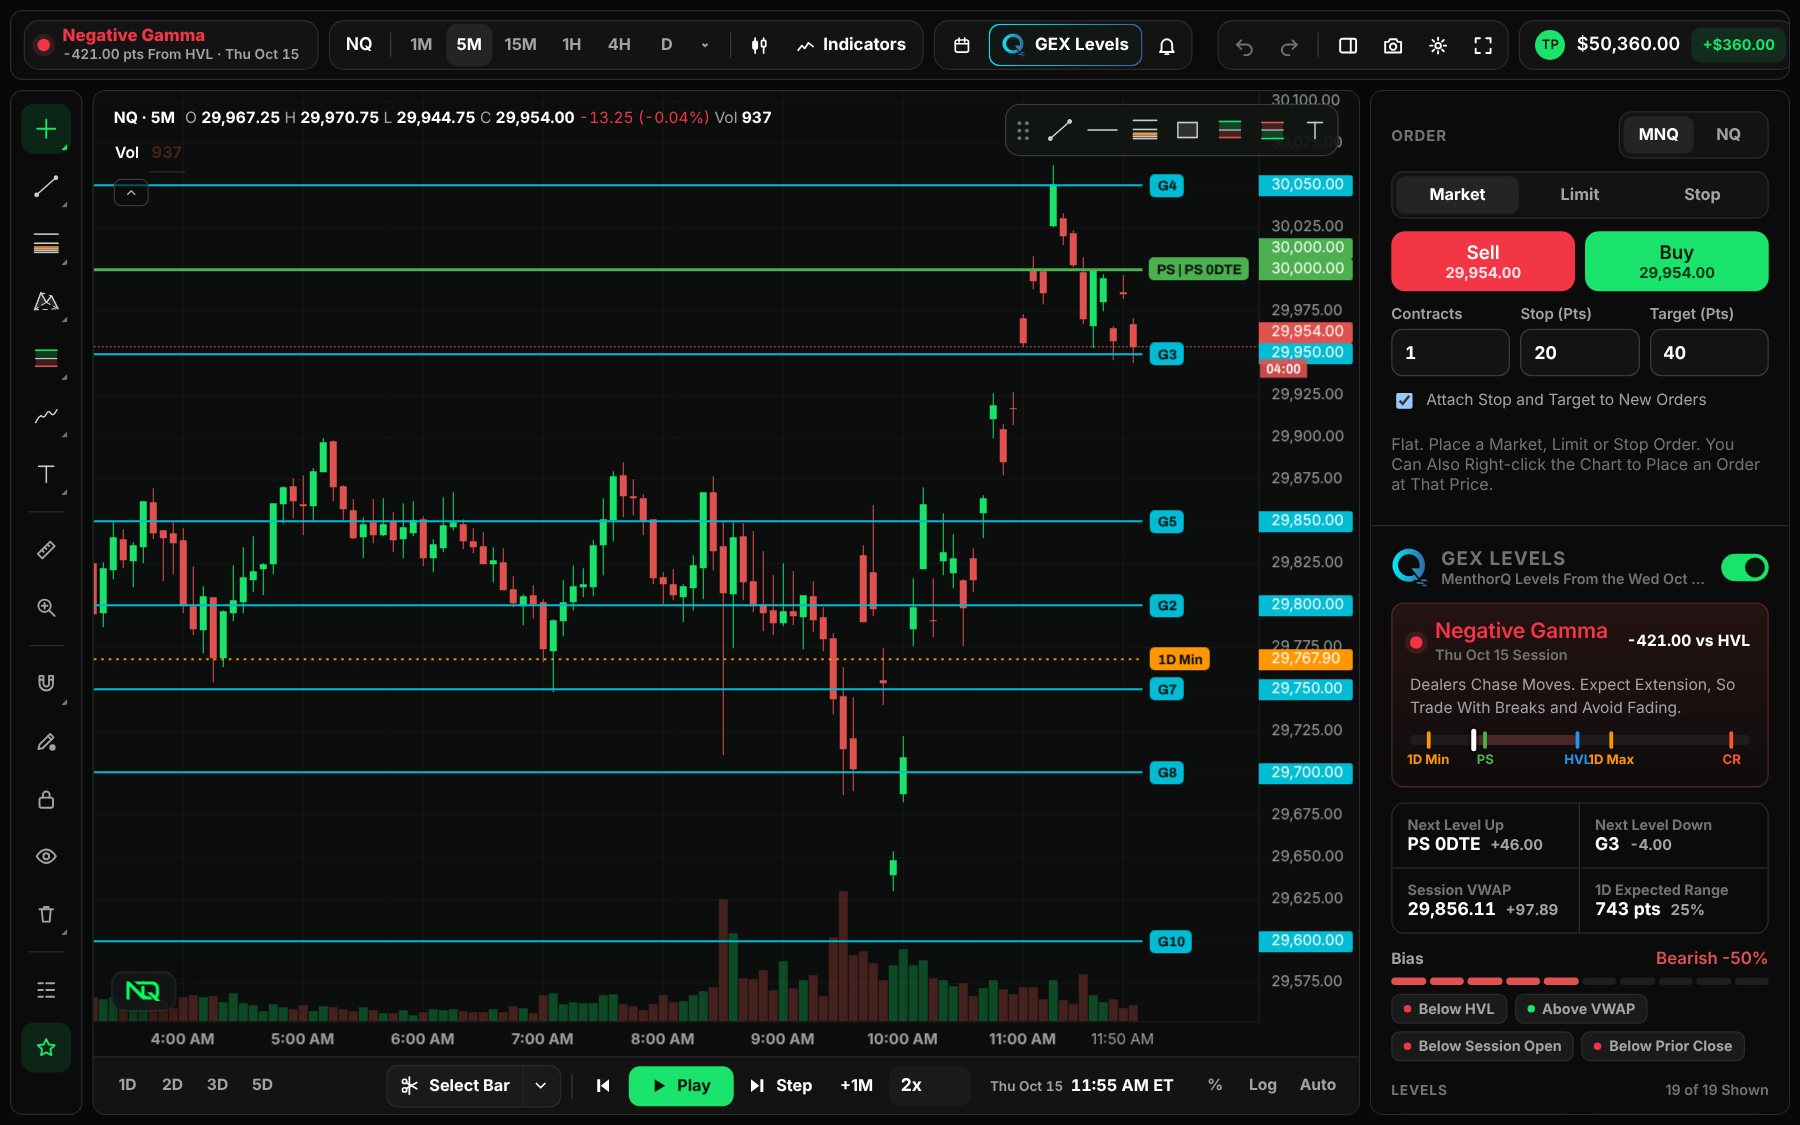Click the green plus tool in left sidebar
1800x1125 pixels.
tap(46, 129)
